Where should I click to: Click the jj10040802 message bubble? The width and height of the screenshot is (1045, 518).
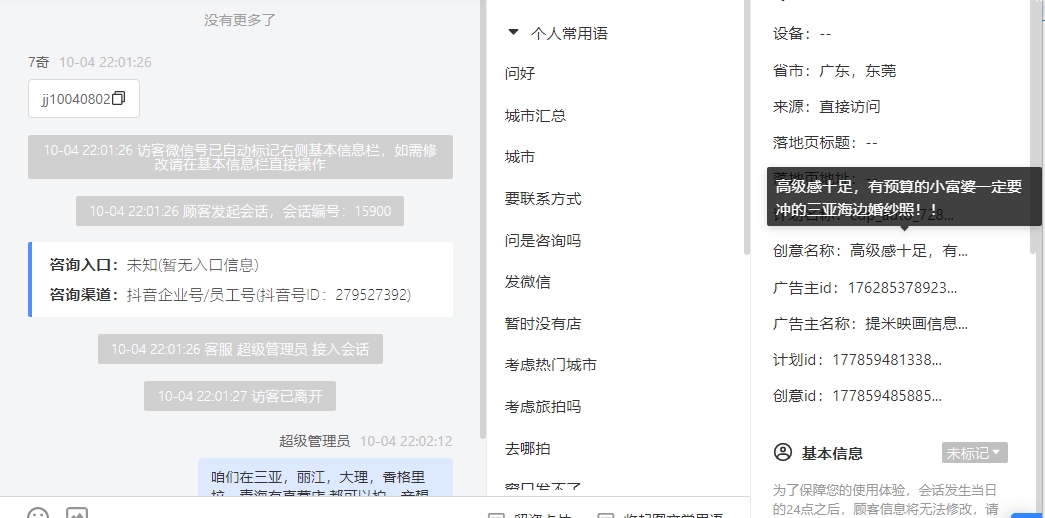(83, 99)
